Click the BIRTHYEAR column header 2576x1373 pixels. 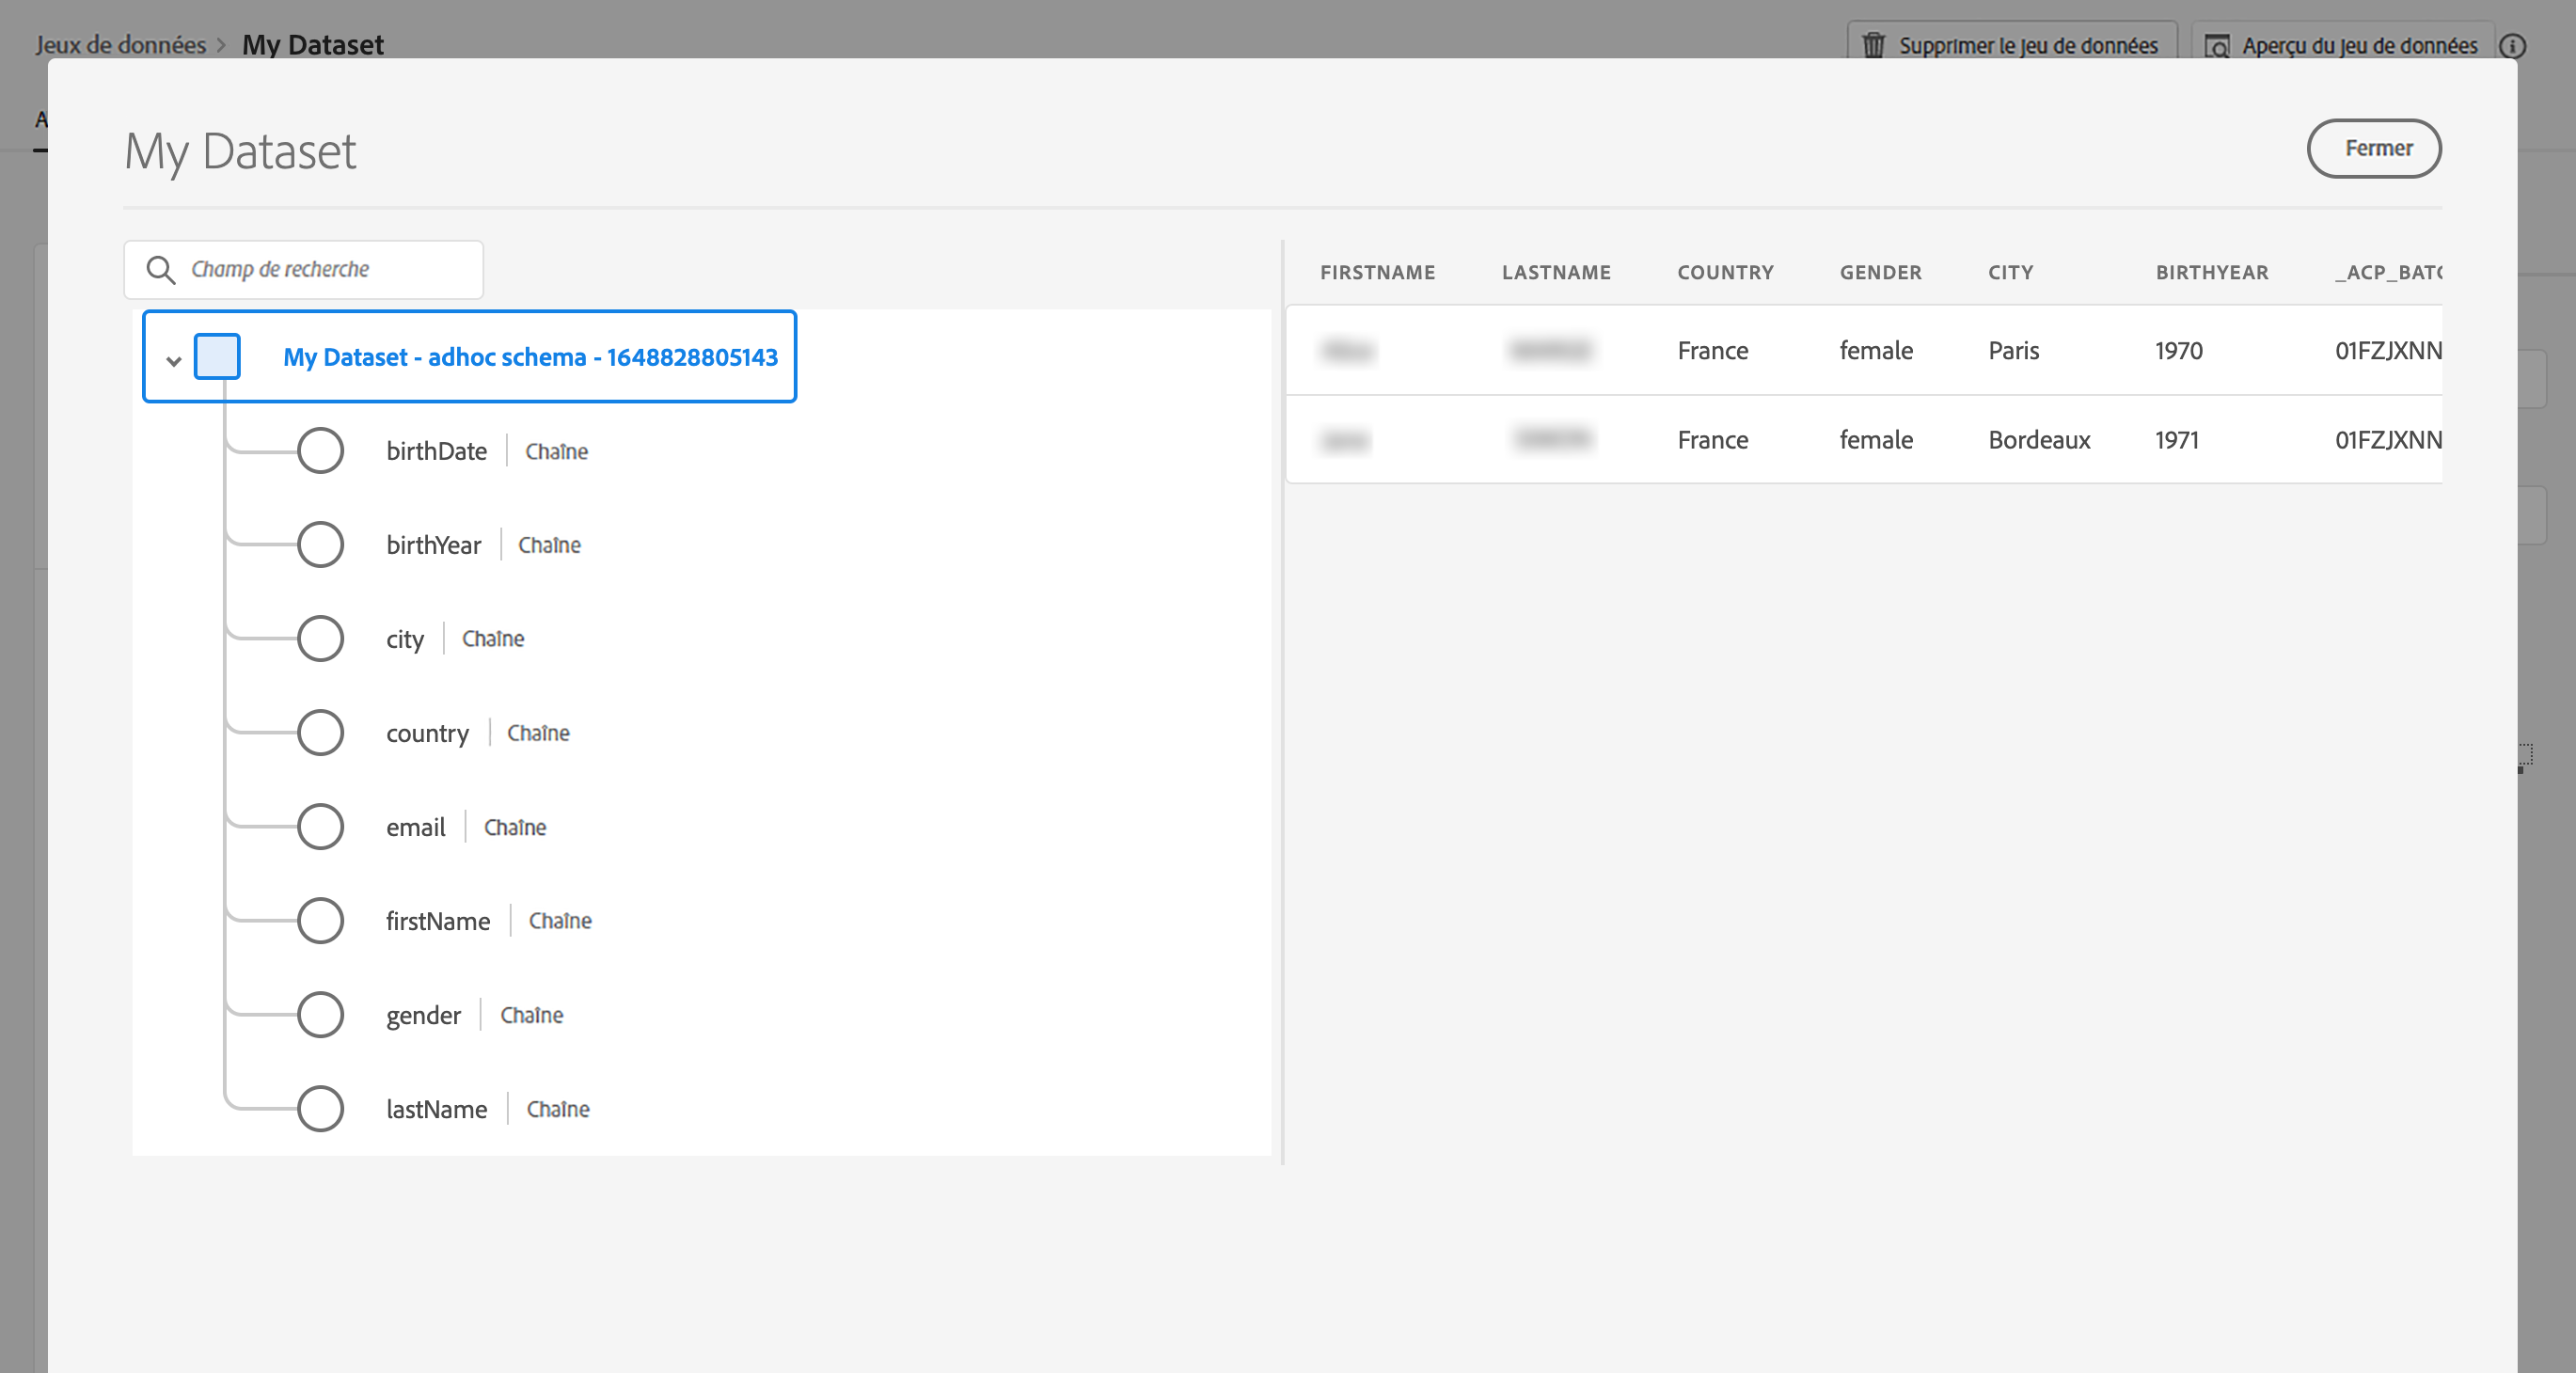point(2211,273)
